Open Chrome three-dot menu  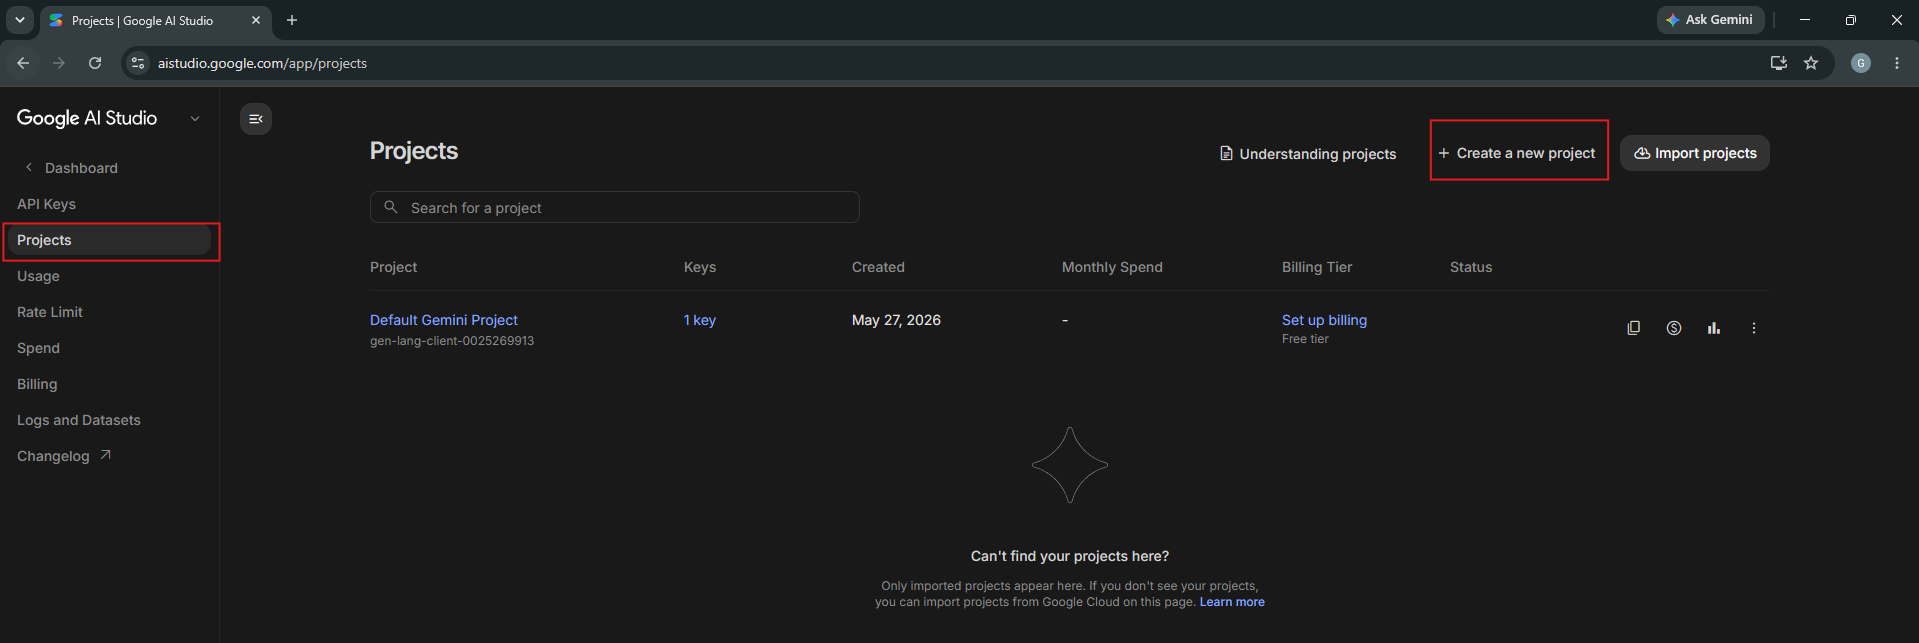coord(1897,63)
